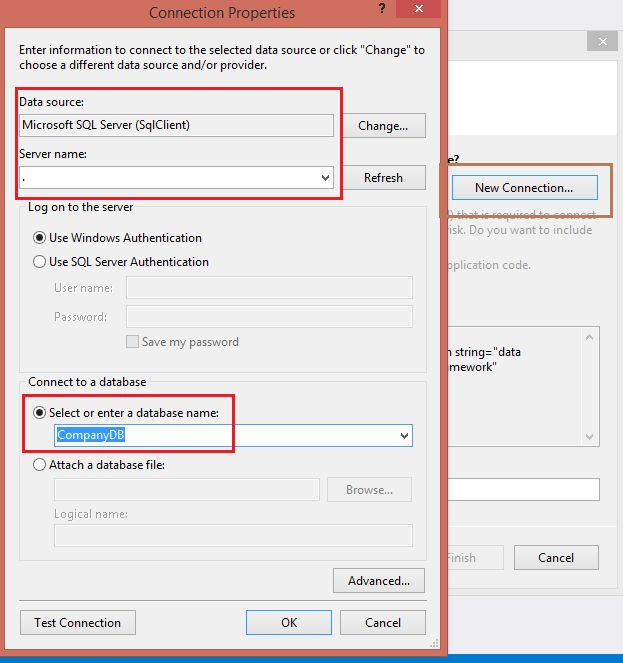Screen dimensions: 623x663
Task: Close the background wizard window
Action: click(x=601, y=42)
